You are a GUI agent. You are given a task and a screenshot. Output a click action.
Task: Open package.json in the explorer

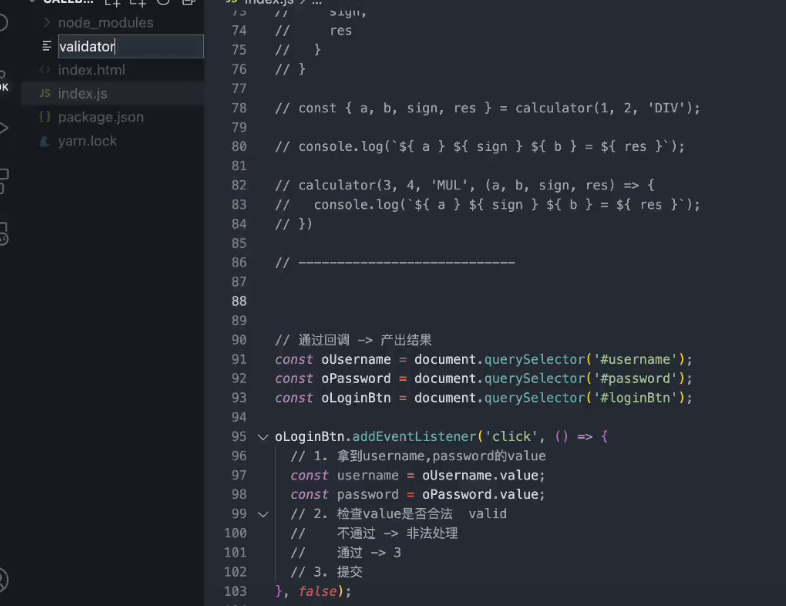[101, 117]
